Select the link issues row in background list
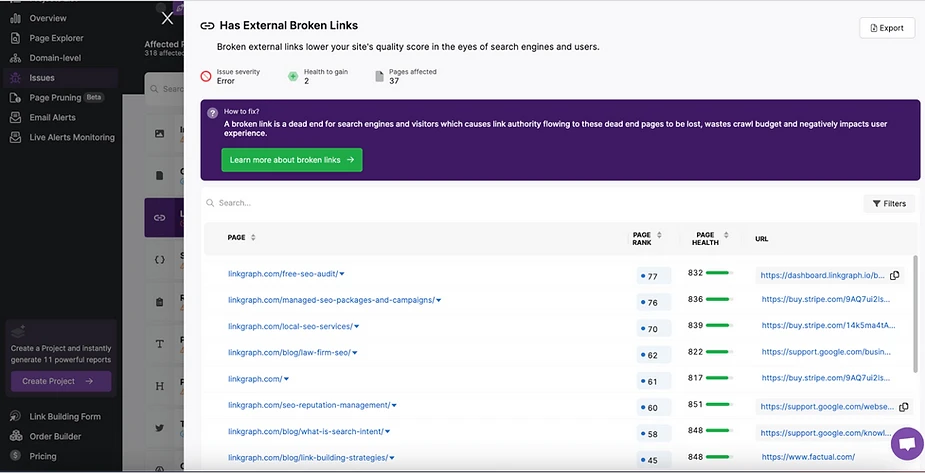The image size is (925, 473). [x=164, y=218]
